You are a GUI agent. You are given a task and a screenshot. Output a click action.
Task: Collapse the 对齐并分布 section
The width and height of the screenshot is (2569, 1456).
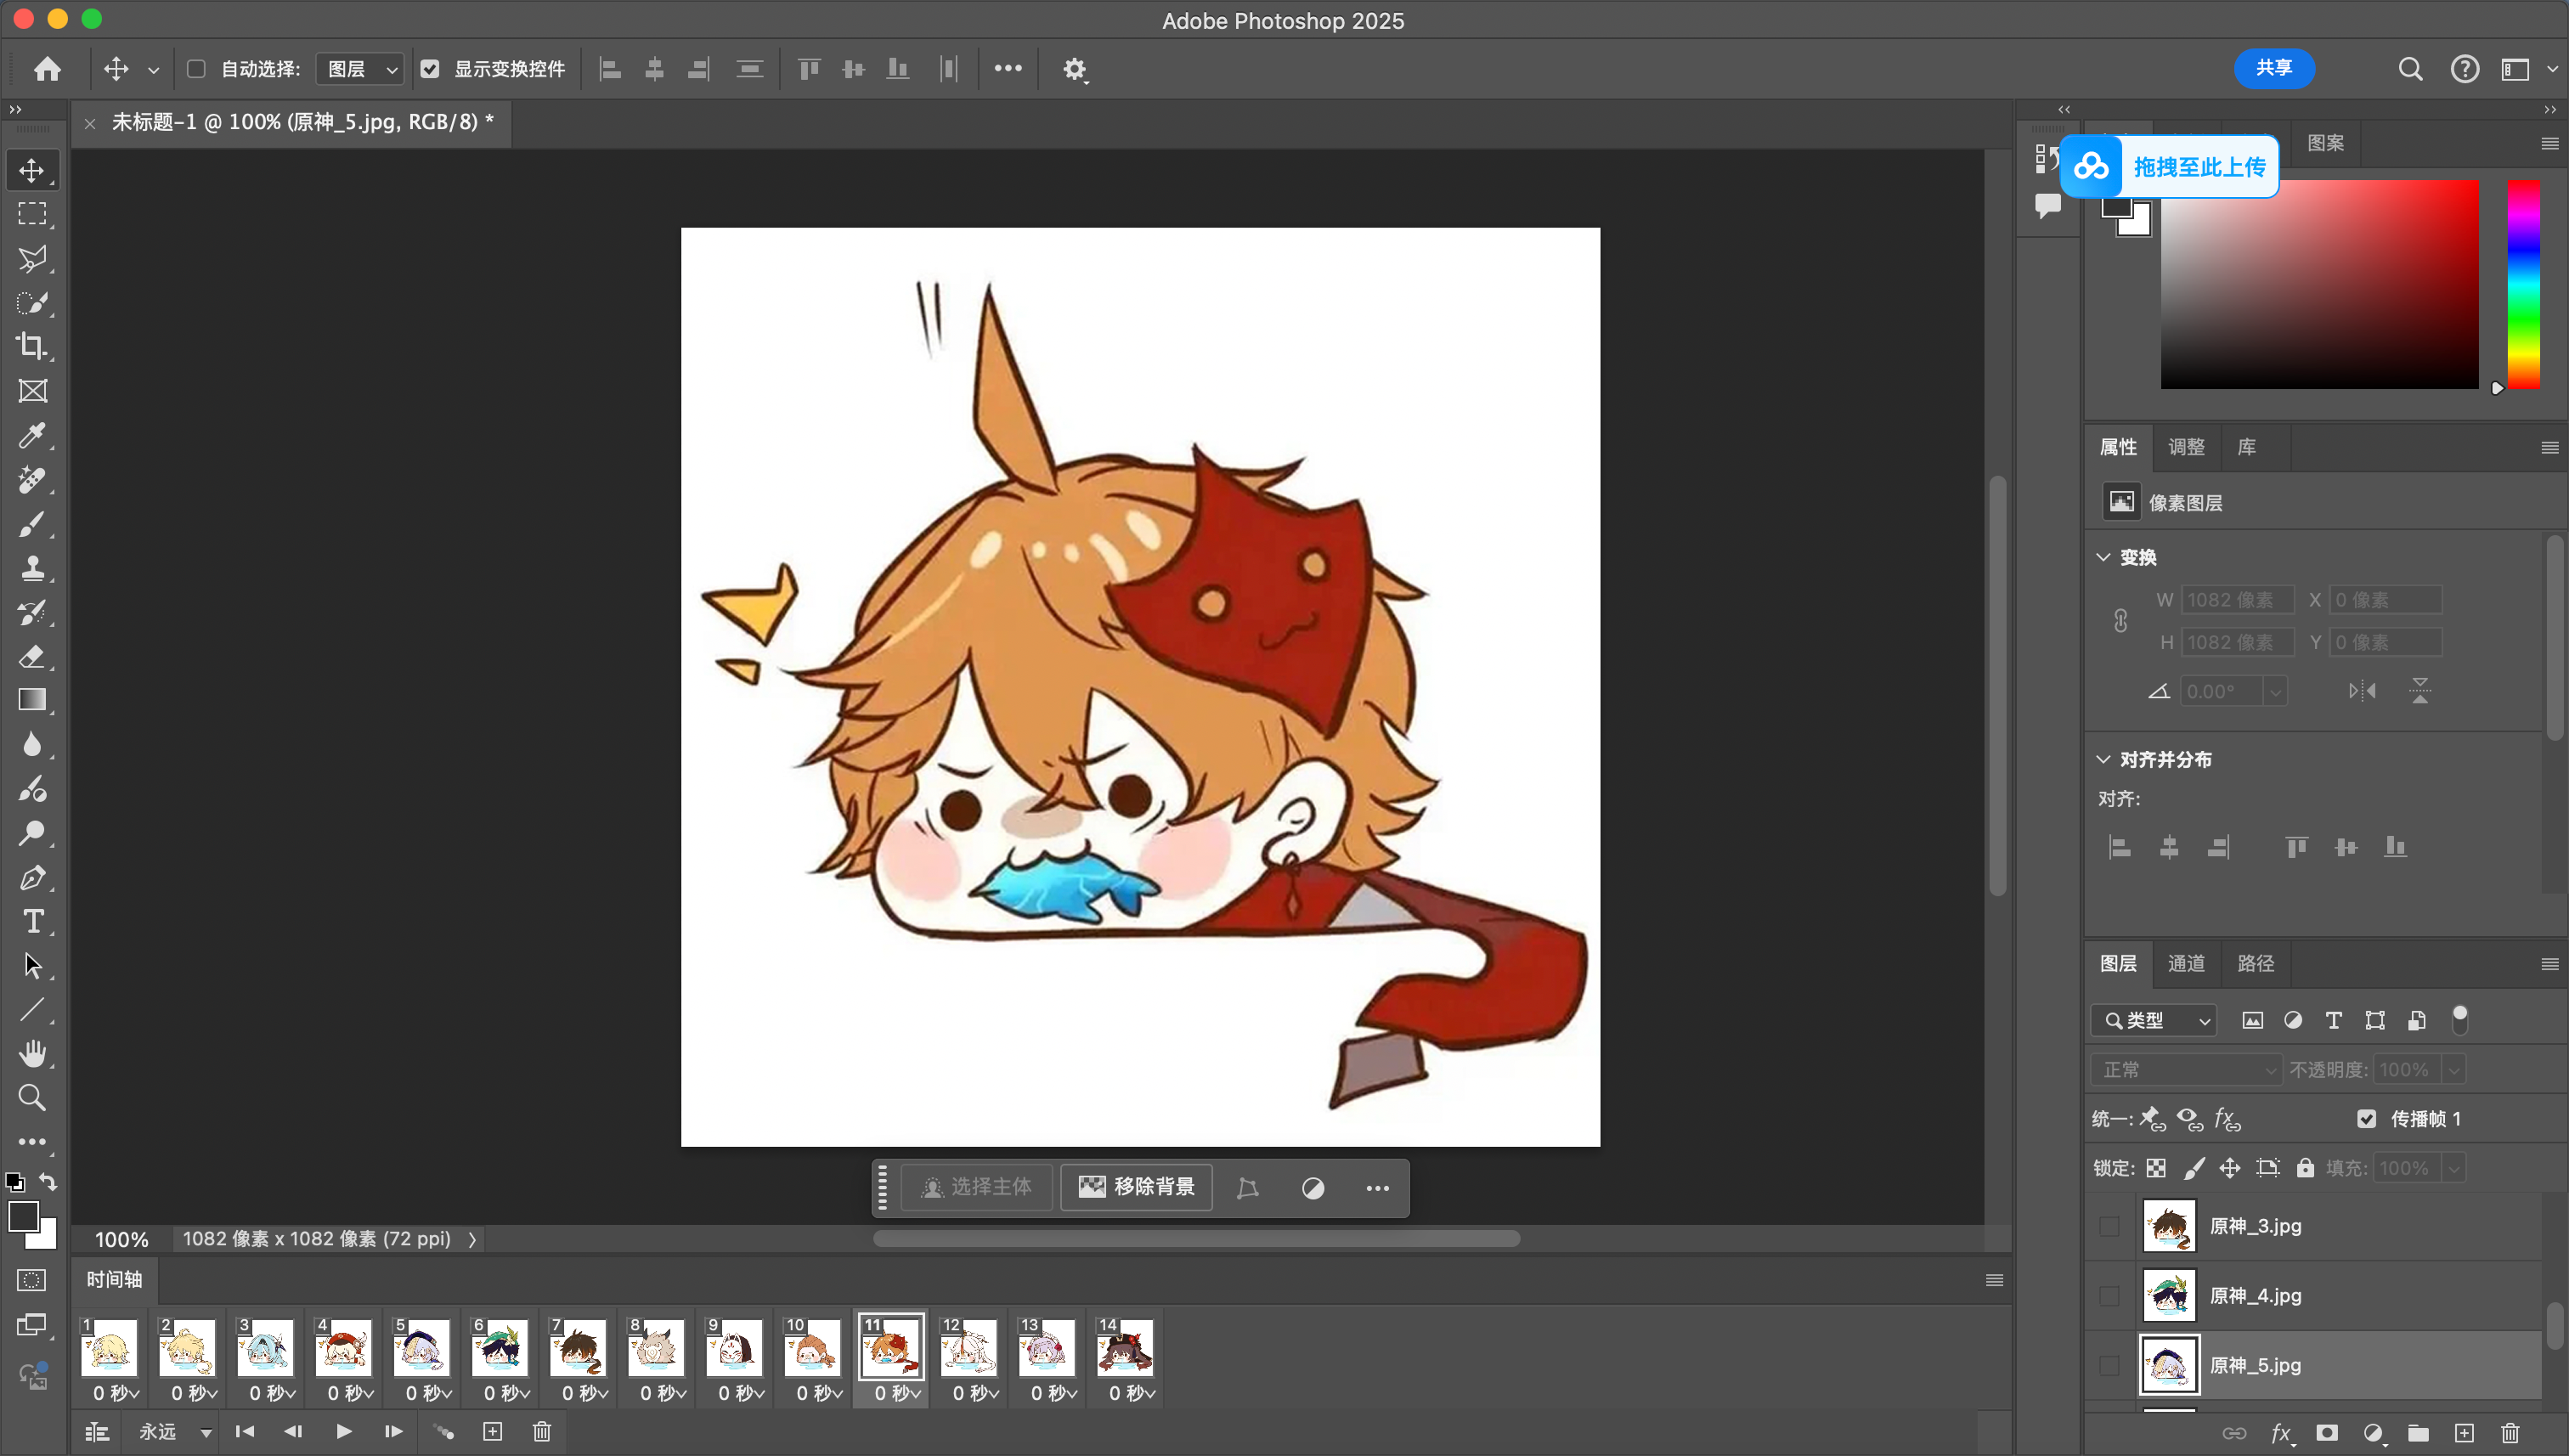[x=2103, y=760]
